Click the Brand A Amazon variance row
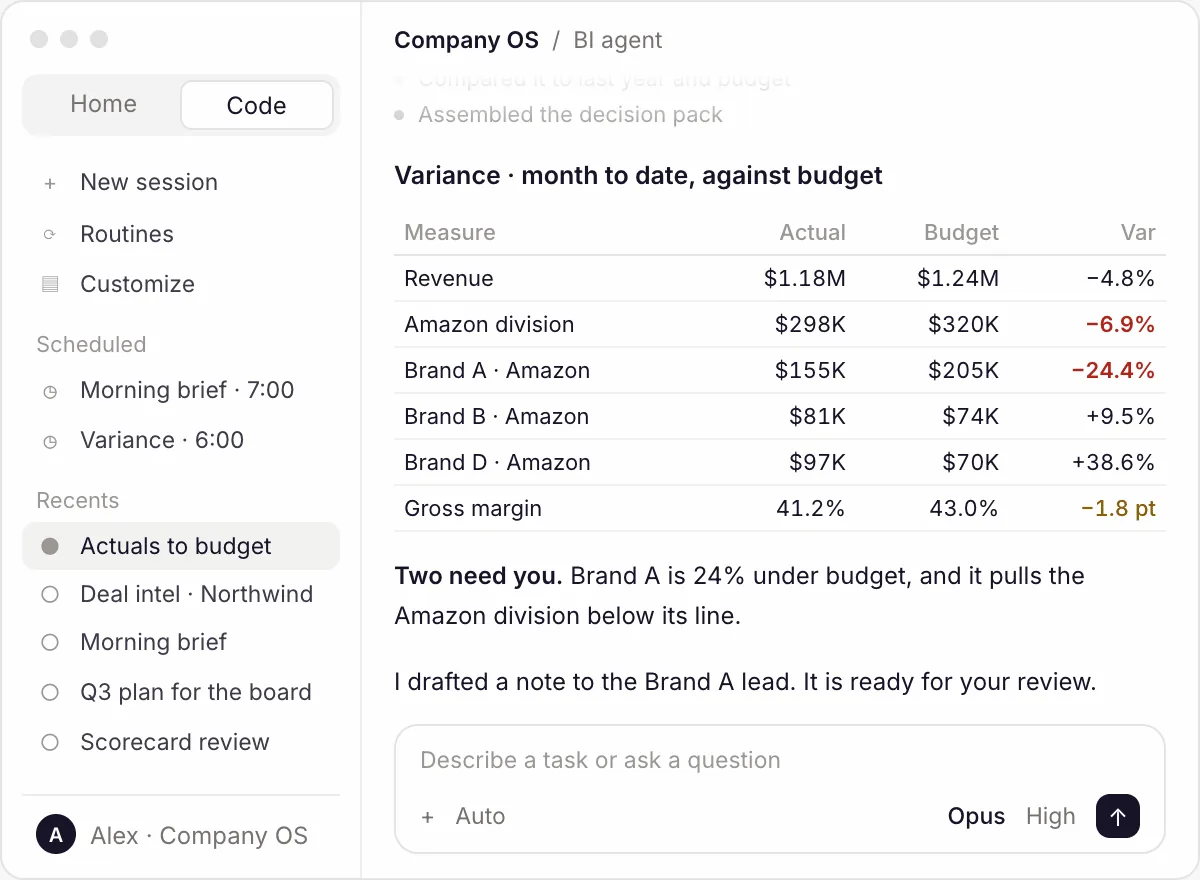Viewport: 1200px width, 880px height. pyautogui.click(x=780, y=370)
